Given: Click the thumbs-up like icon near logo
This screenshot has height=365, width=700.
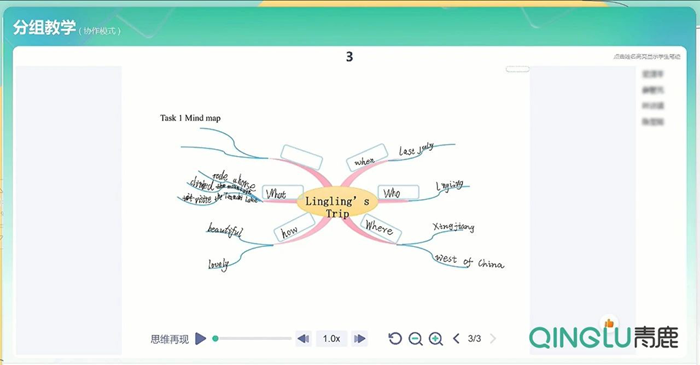Looking at the screenshot, I should tap(609, 323).
